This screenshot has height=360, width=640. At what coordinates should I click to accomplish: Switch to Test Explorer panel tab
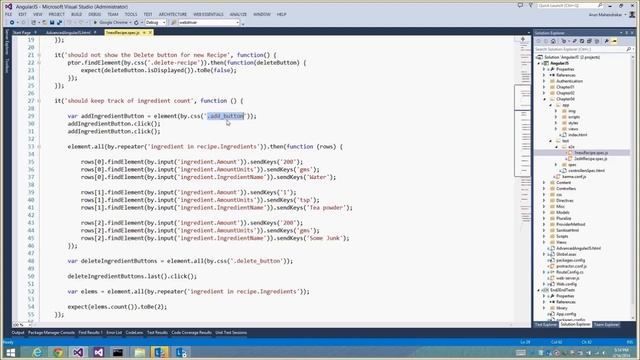546,324
